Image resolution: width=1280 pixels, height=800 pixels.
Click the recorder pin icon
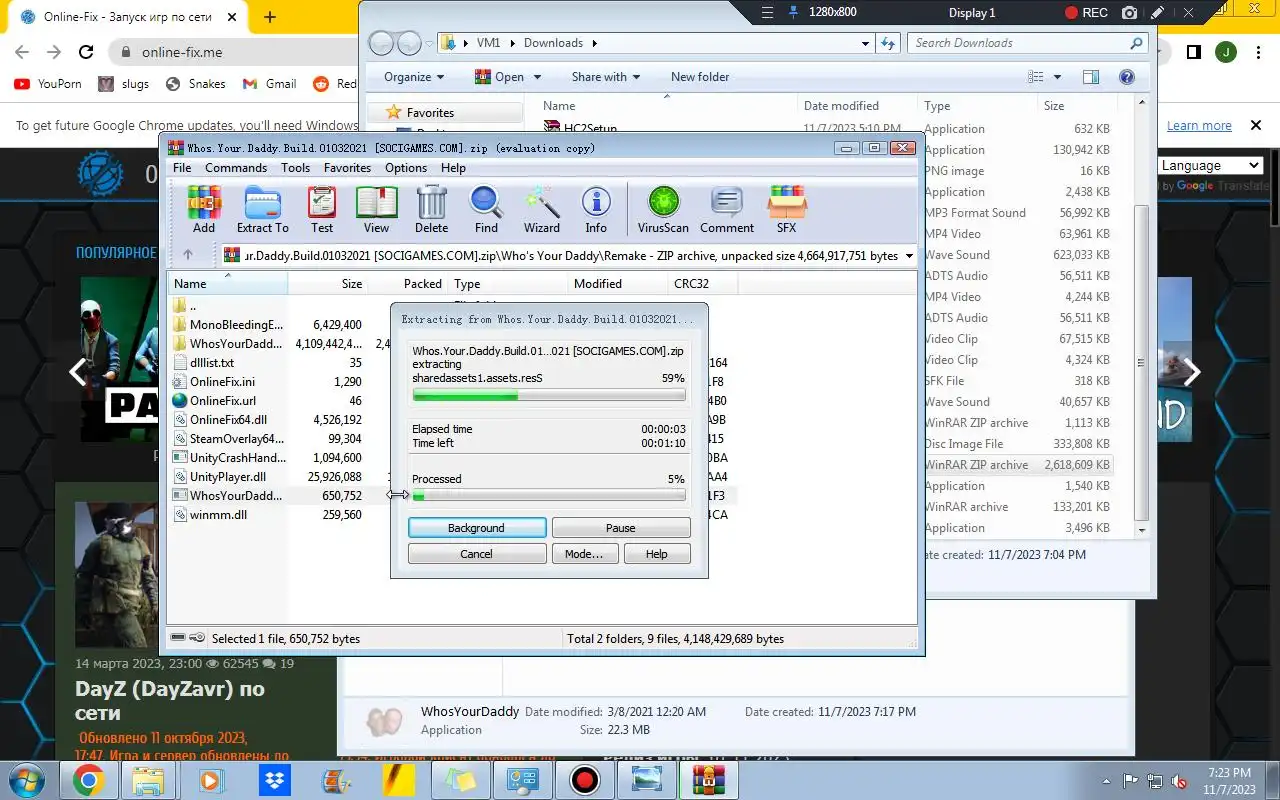click(x=794, y=13)
